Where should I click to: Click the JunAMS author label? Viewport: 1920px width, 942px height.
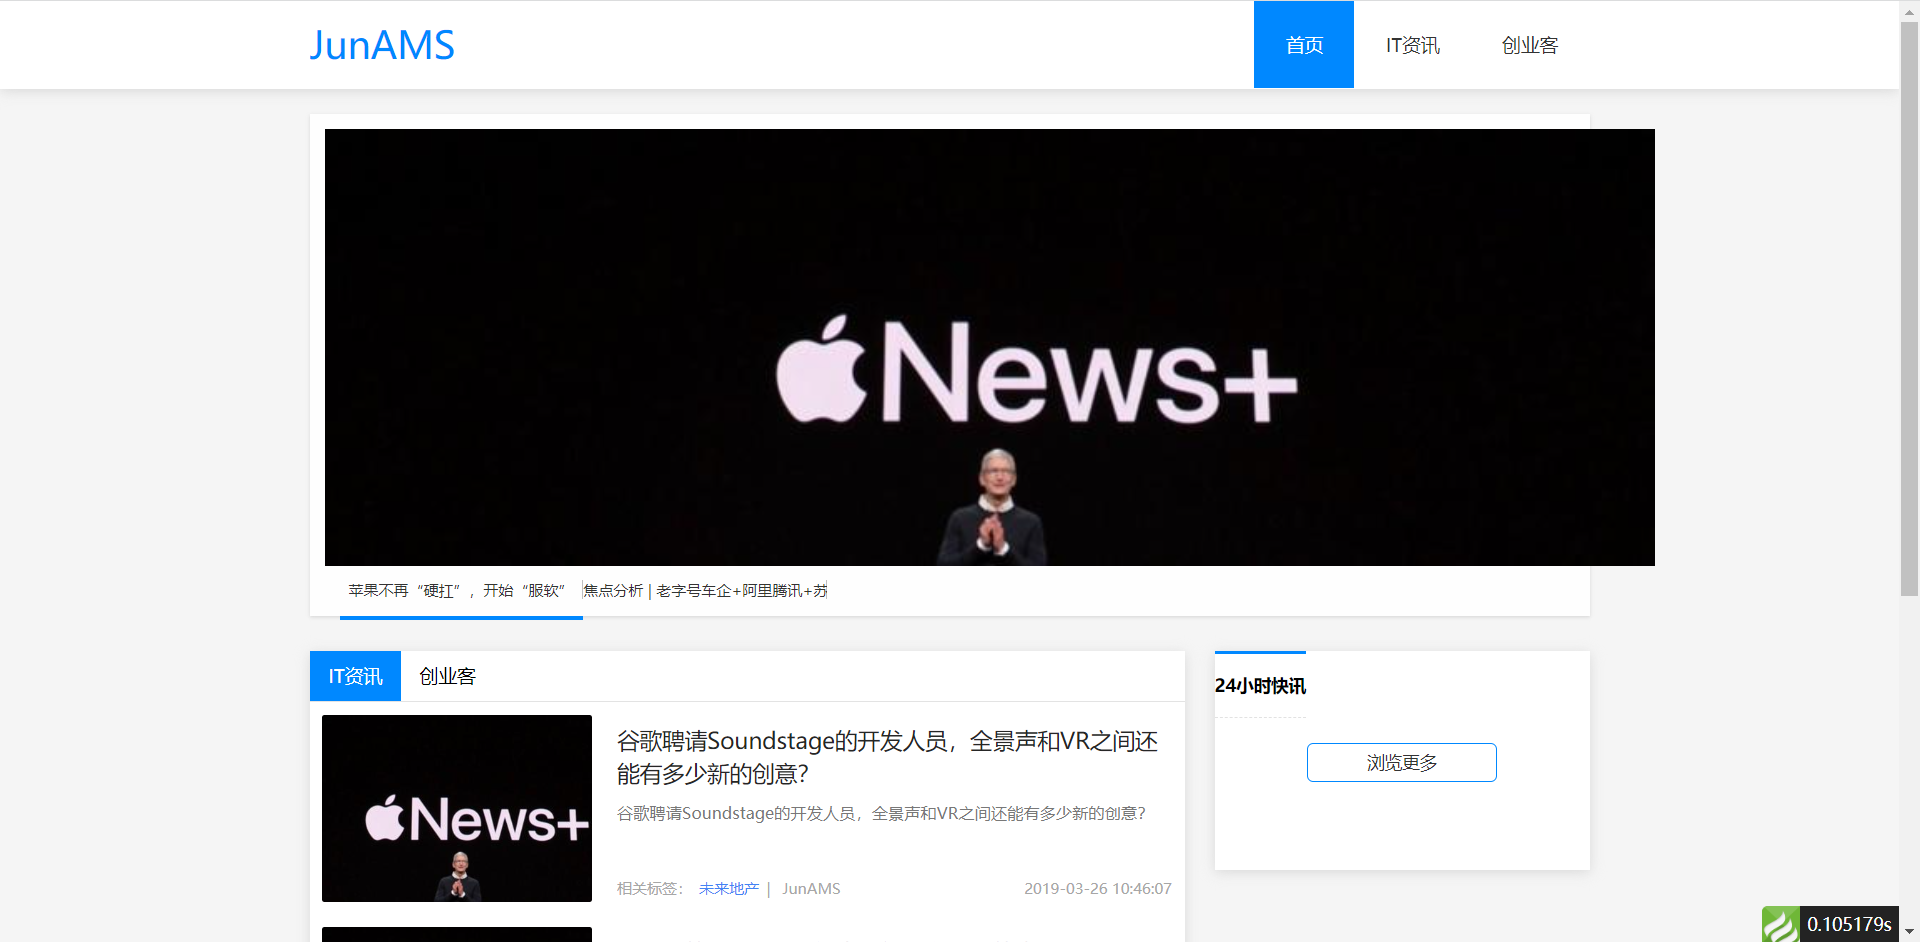[x=811, y=888]
